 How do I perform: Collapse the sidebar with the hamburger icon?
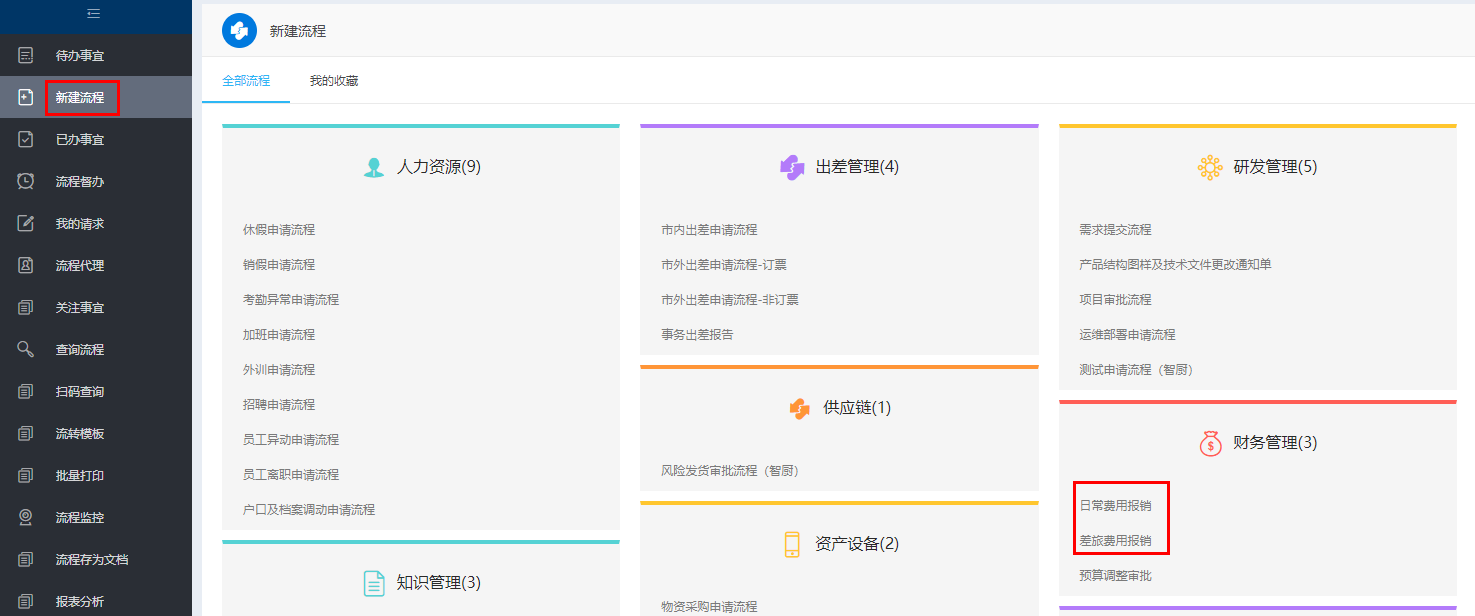click(x=94, y=14)
